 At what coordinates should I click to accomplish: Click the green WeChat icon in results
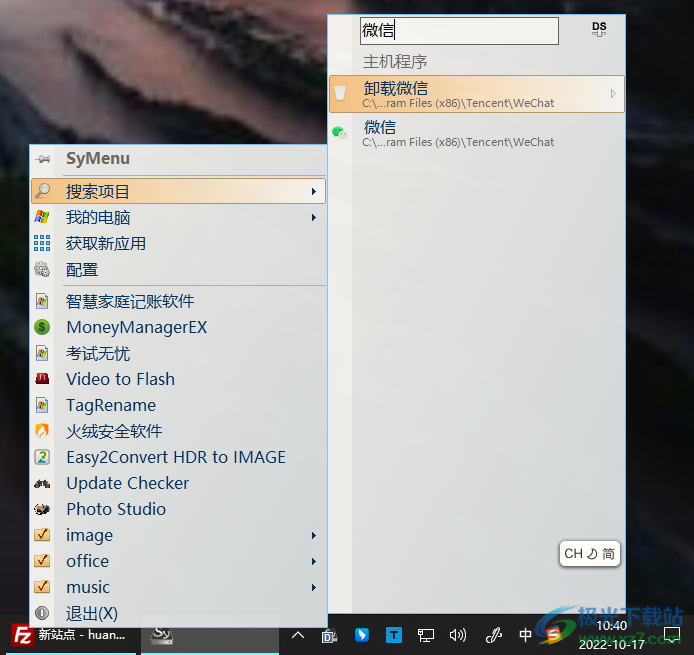tap(339, 132)
